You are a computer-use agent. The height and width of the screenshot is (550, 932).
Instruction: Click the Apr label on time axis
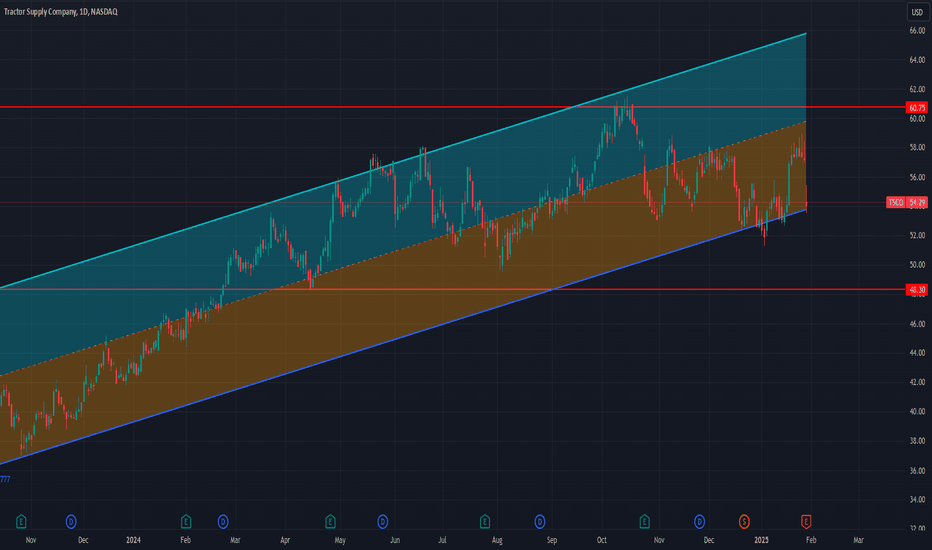[x=285, y=540]
